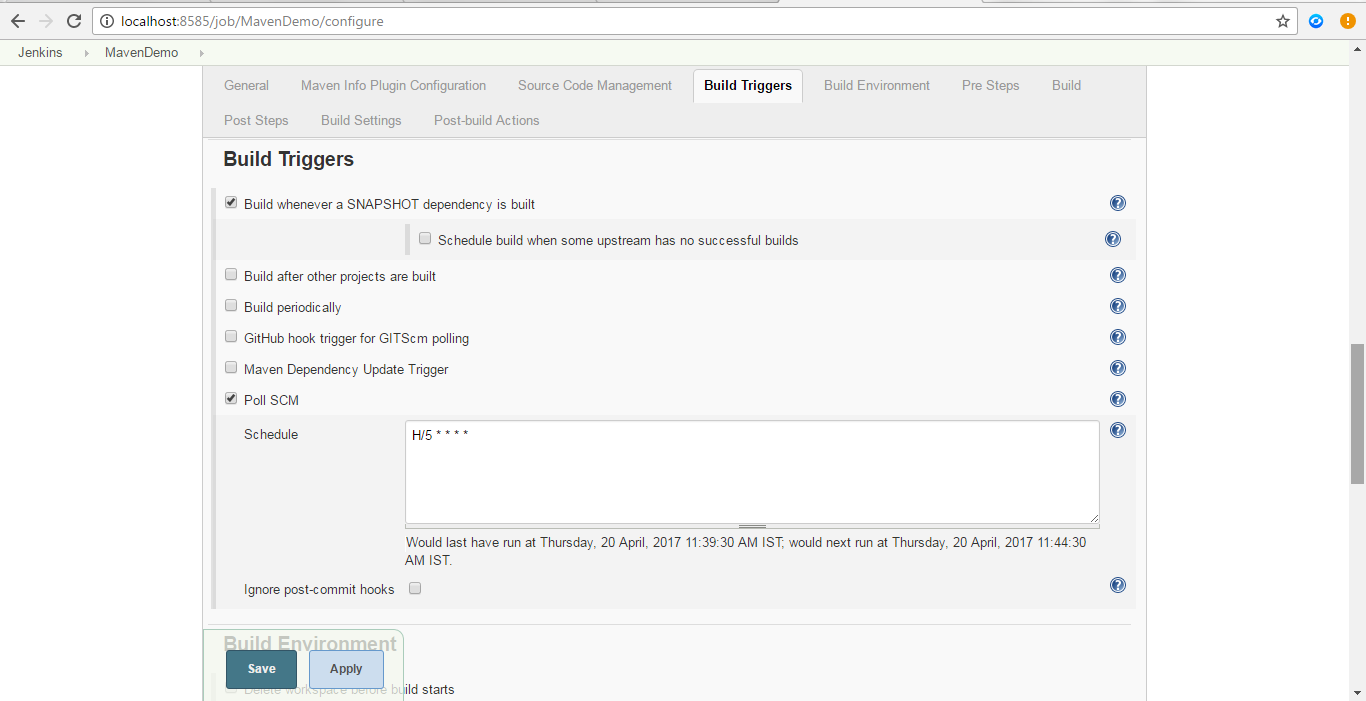Open help icon next to Schedule field
Viewport: 1366px width, 701px height.
coord(1118,430)
